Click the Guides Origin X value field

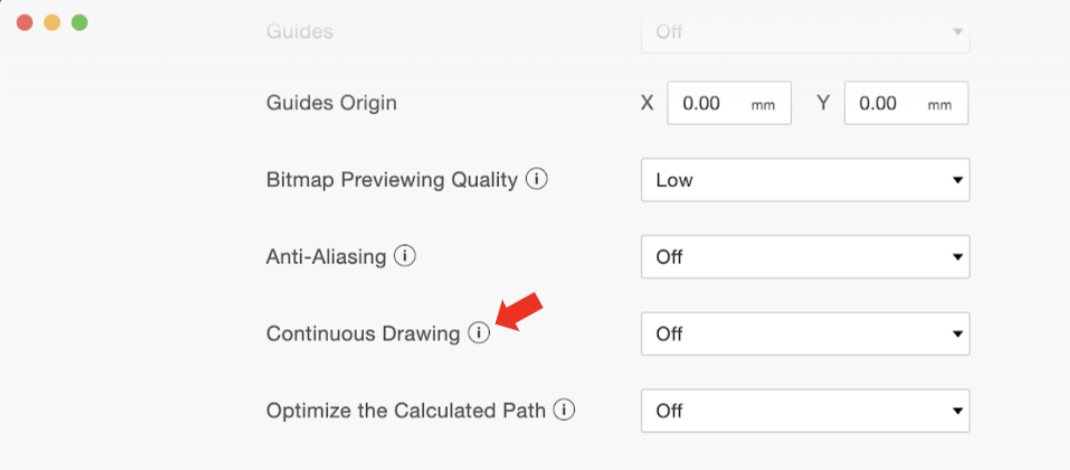[x=729, y=103]
